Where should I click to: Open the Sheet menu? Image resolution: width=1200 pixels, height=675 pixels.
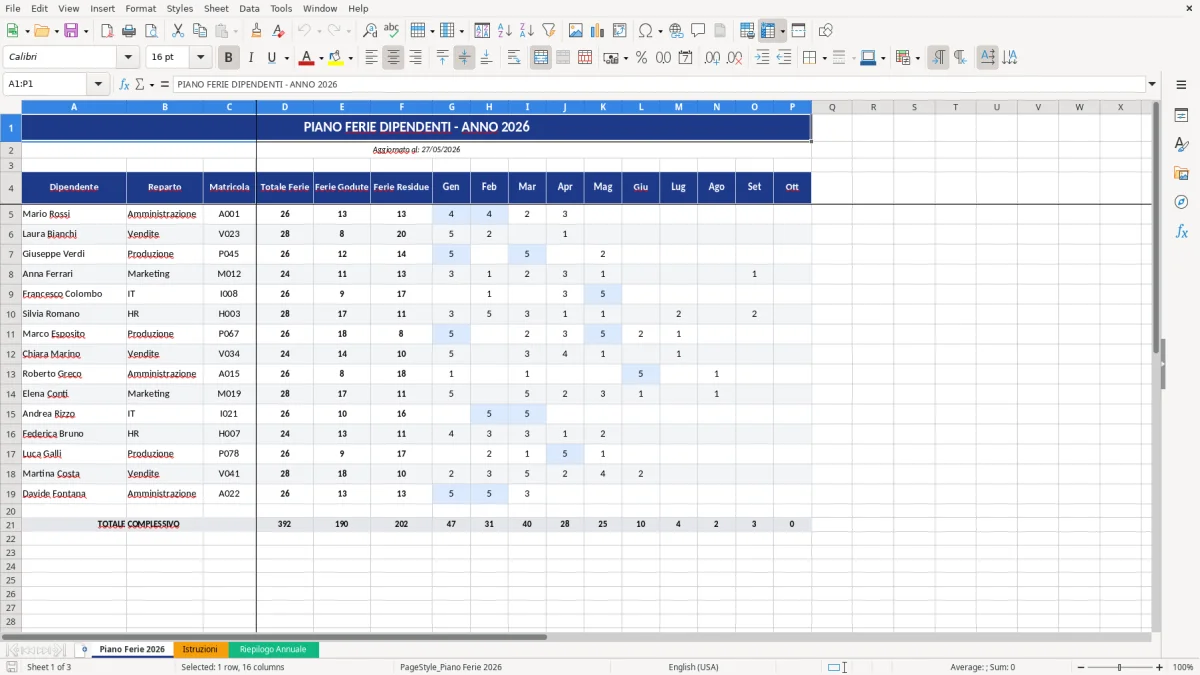pyautogui.click(x=216, y=8)
